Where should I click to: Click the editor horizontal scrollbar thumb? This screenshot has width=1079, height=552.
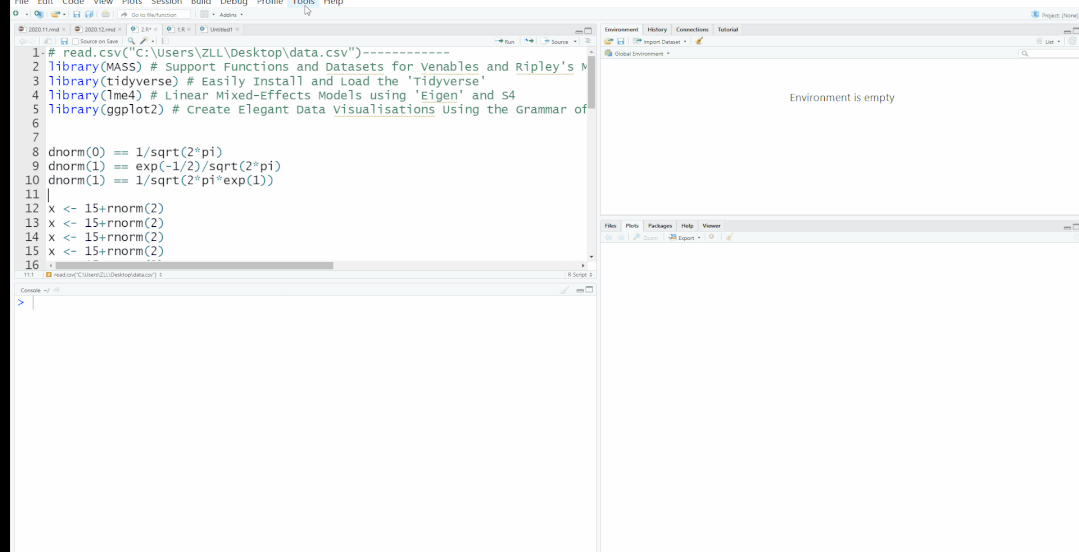pyautogui.click(x=194, y=265)
